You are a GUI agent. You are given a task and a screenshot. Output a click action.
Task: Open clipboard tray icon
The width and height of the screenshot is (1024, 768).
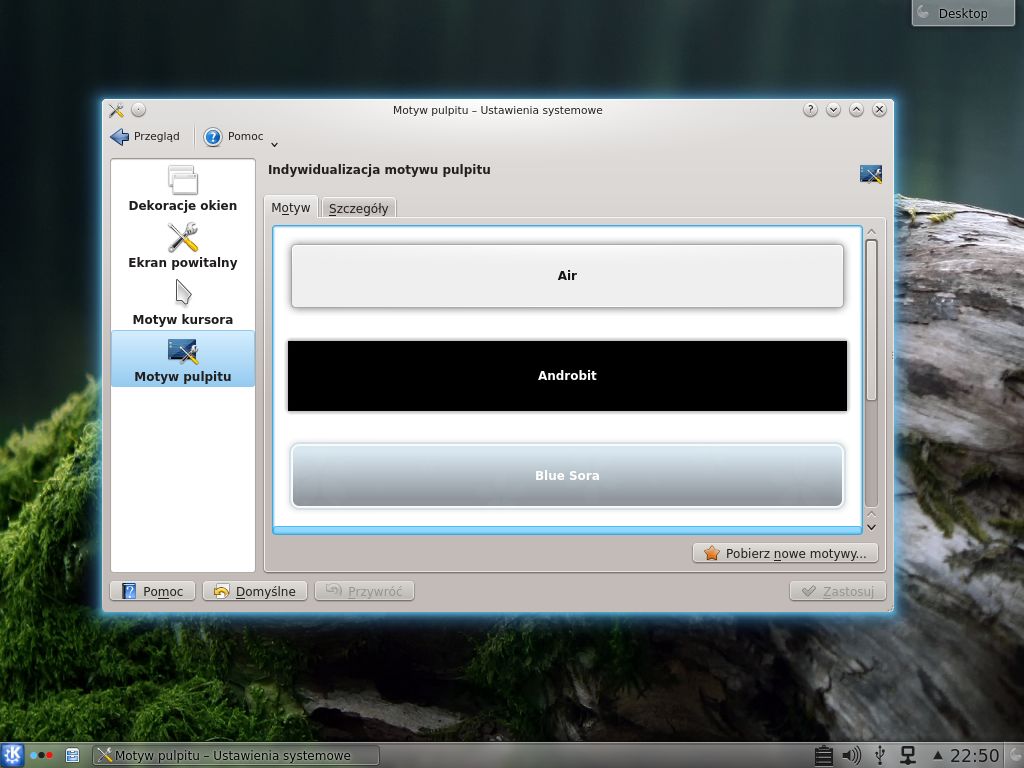tap(824, 756)
